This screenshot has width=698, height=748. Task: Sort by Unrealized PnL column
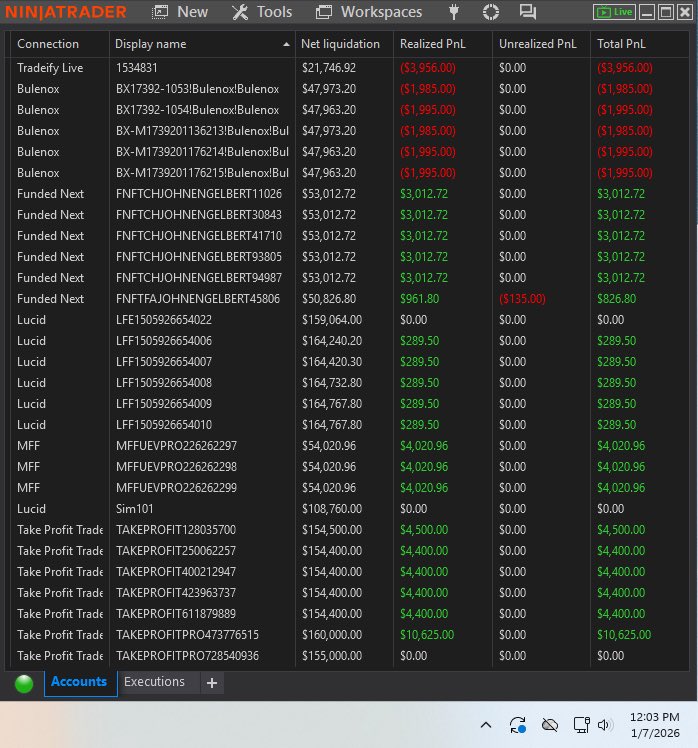click(x=537, y=44)
